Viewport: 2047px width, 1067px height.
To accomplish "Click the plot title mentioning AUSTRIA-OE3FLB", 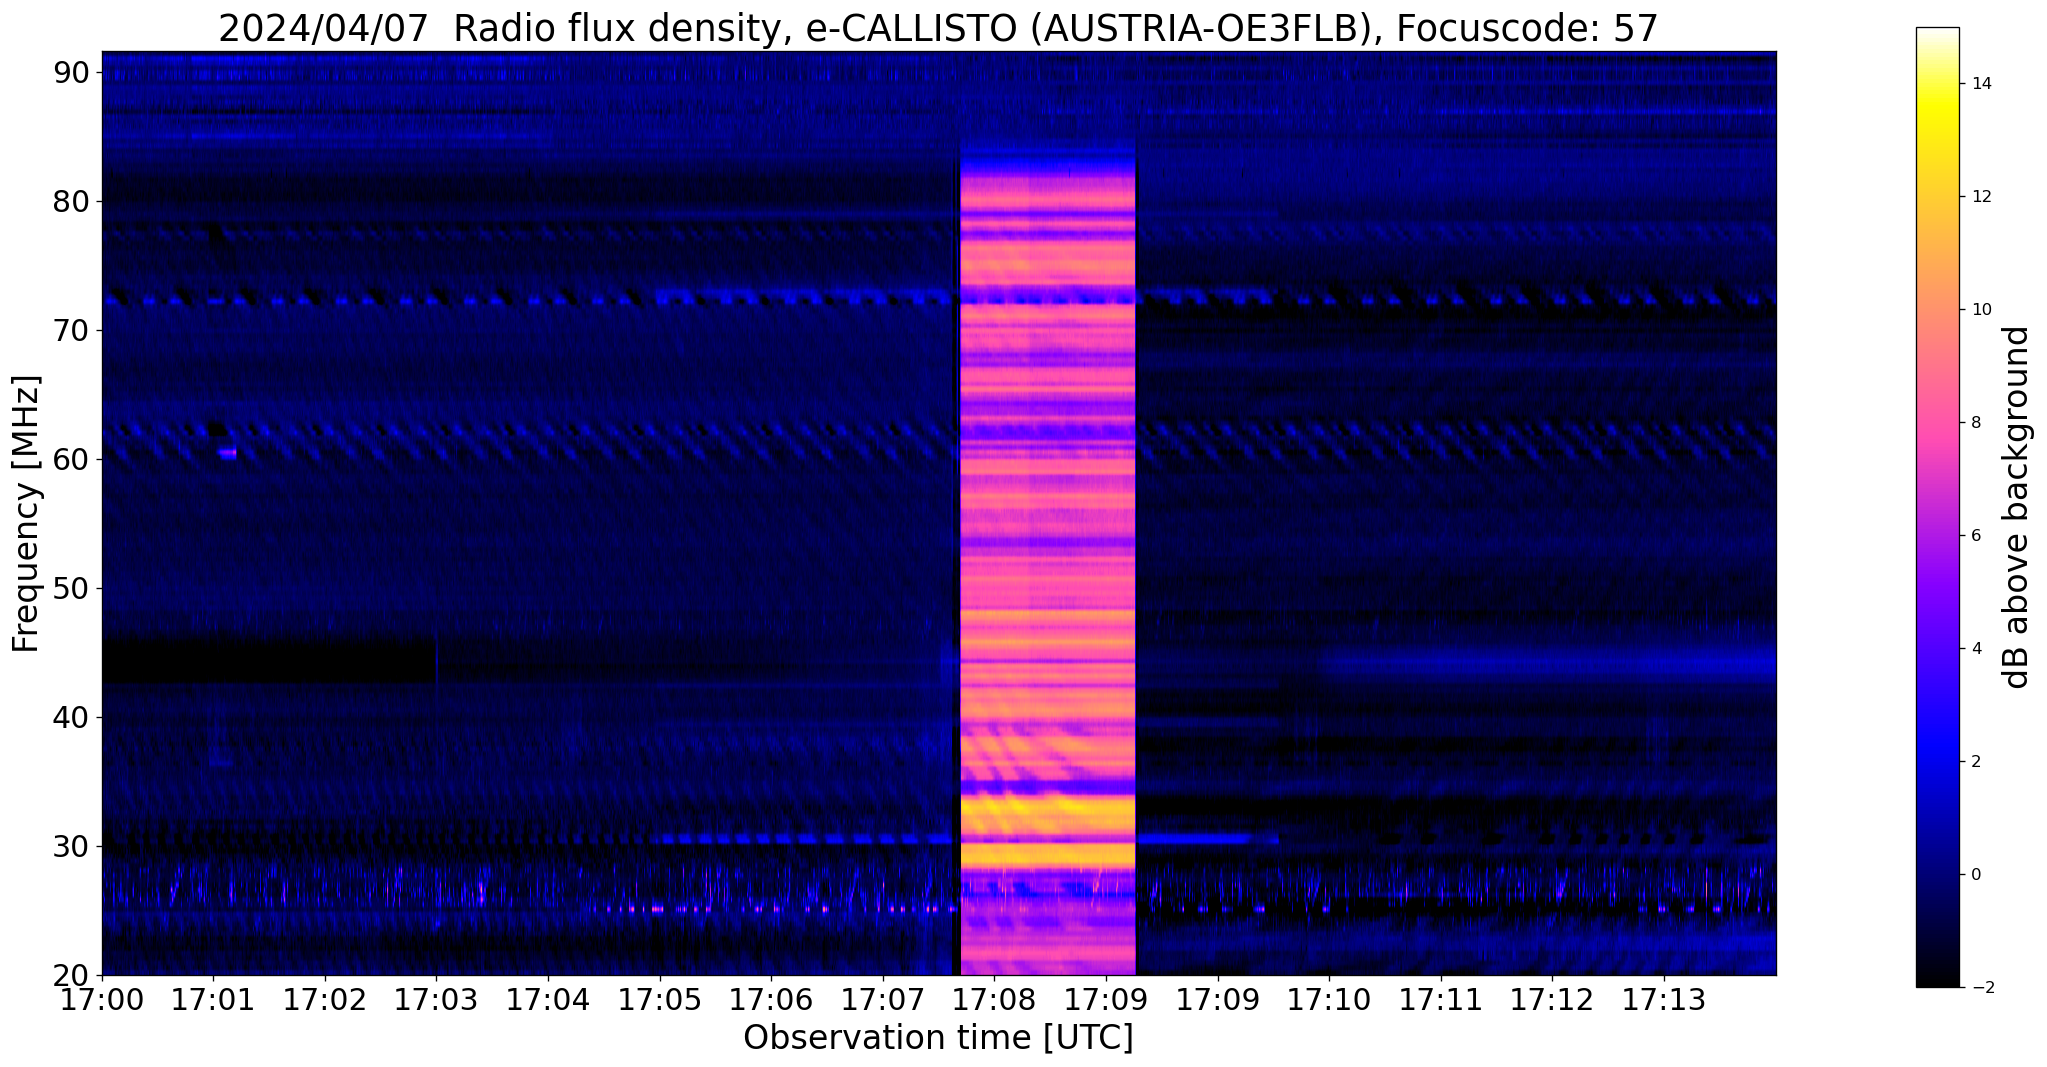I will pyautogui.click(x=938, y=28).
